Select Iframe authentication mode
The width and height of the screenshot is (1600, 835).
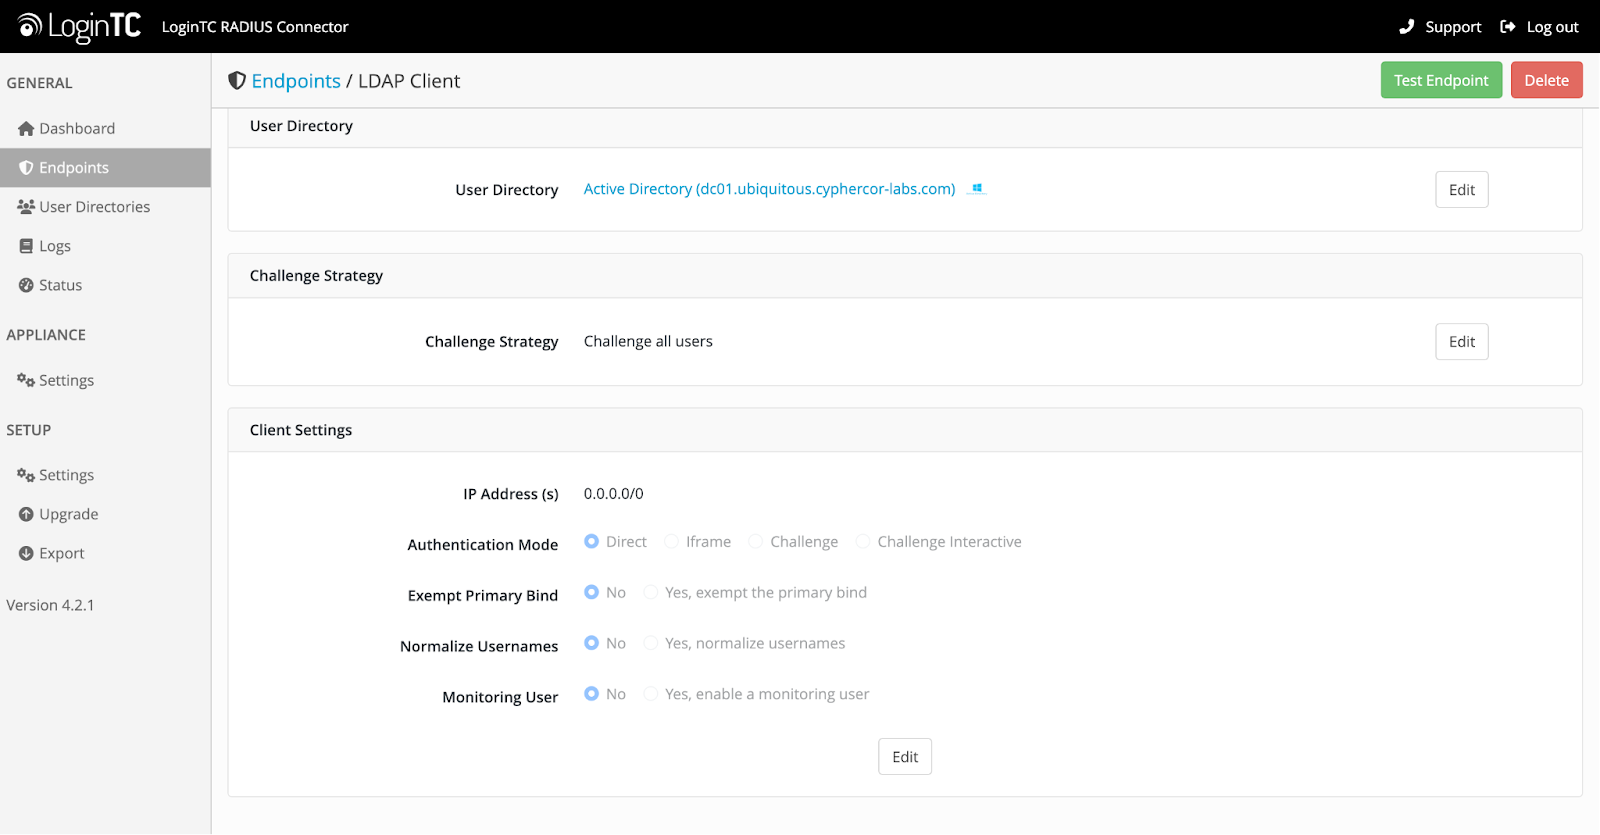point(672,541)
